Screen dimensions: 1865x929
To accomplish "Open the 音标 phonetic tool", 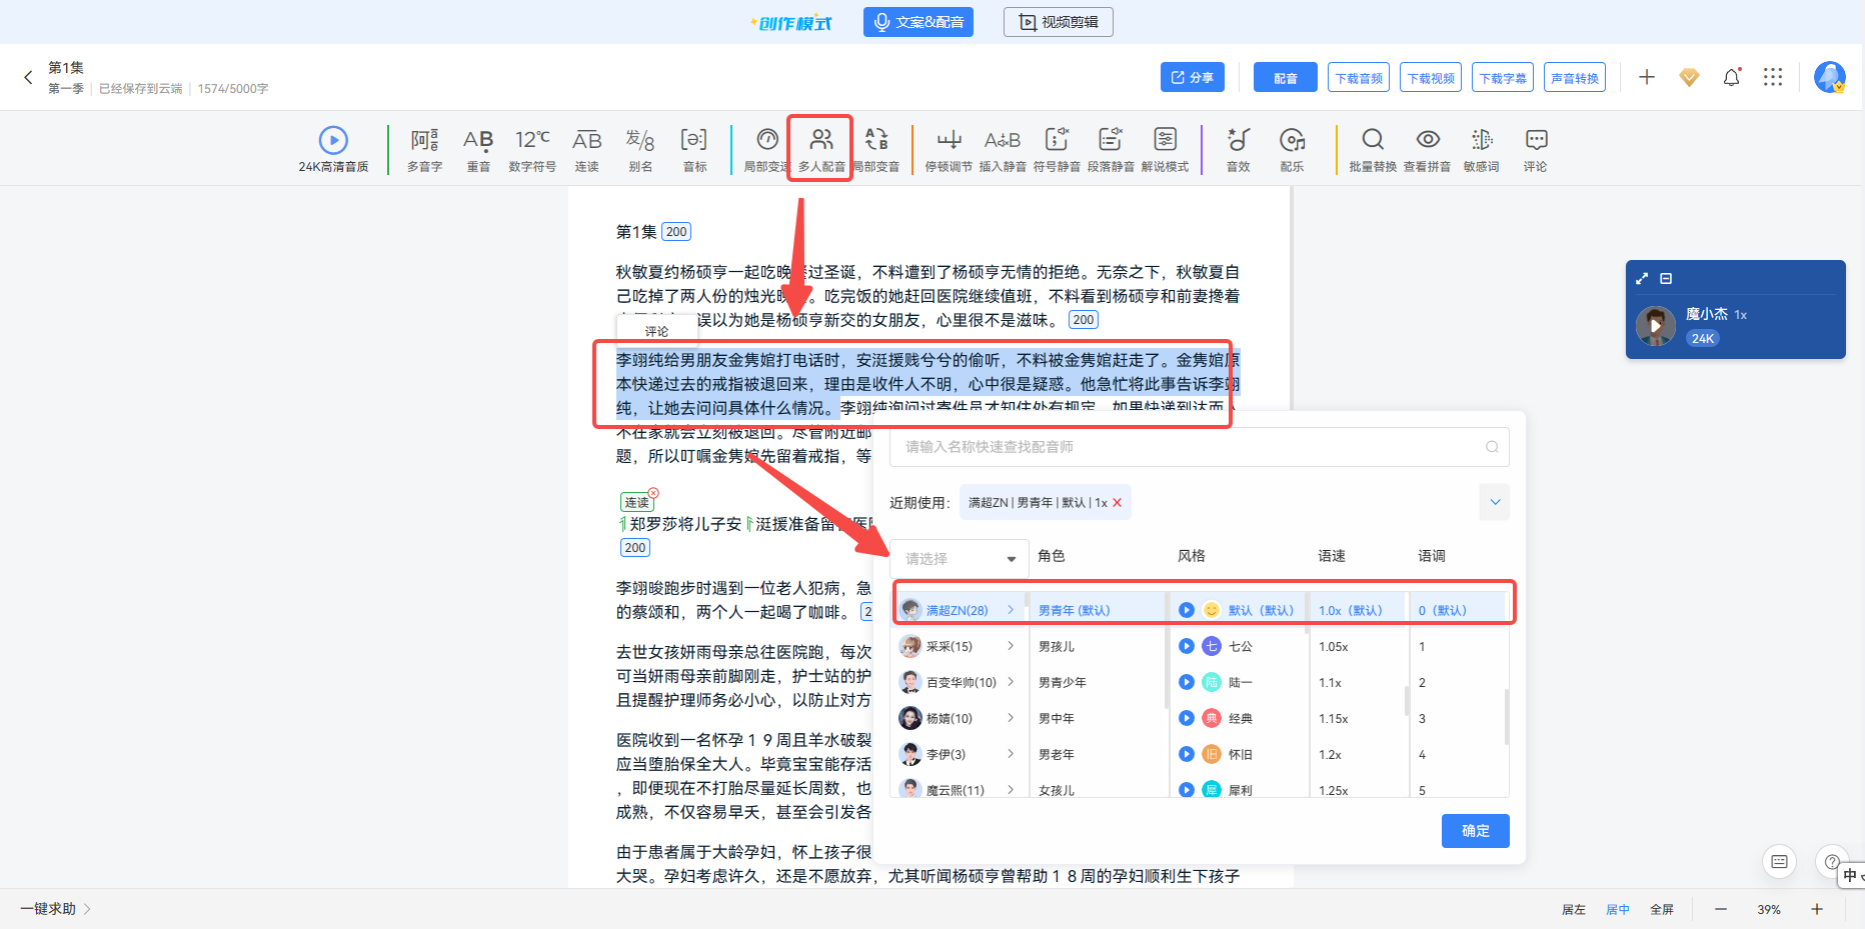I will [695, 150].
